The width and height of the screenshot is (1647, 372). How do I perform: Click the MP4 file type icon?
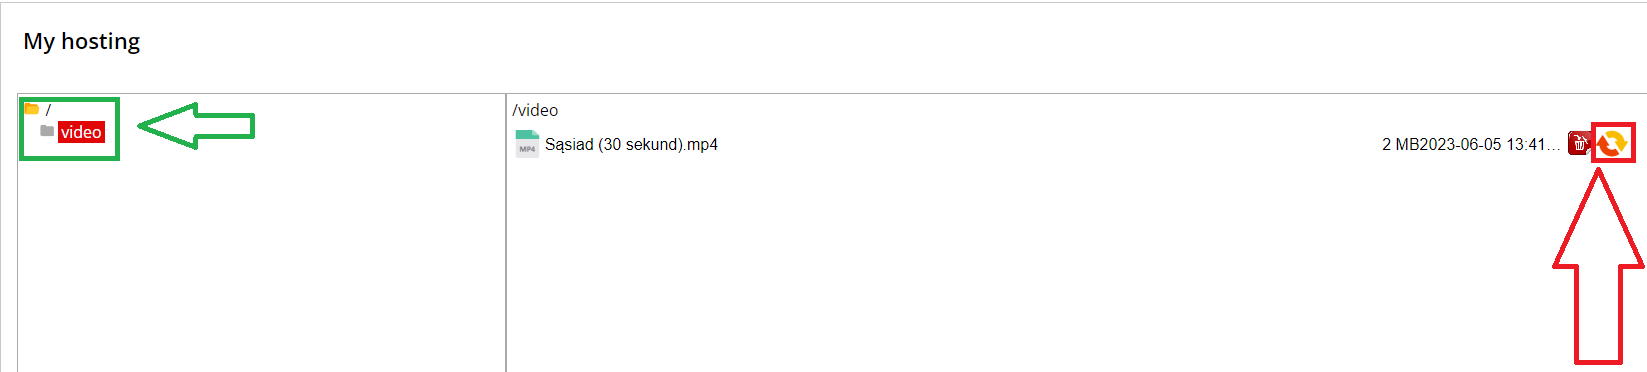(527, 144)
